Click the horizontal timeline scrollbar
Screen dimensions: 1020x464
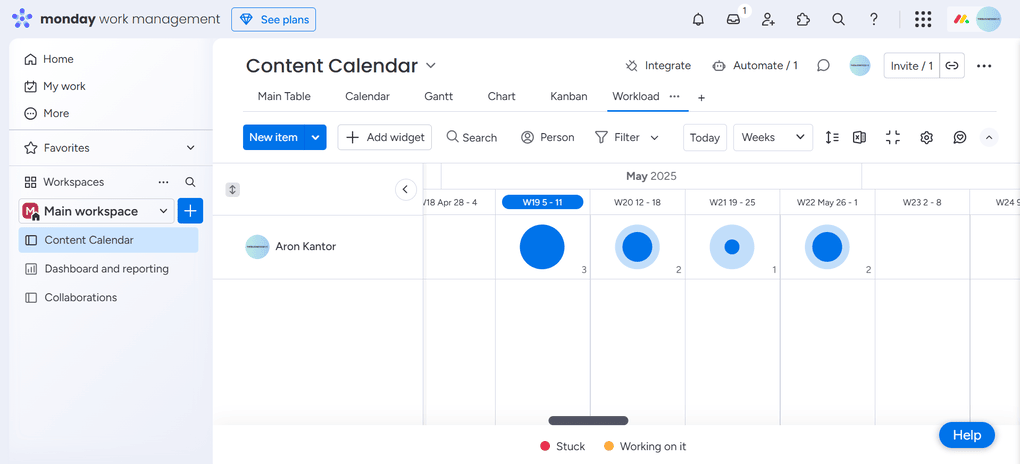tap(588, 421)
